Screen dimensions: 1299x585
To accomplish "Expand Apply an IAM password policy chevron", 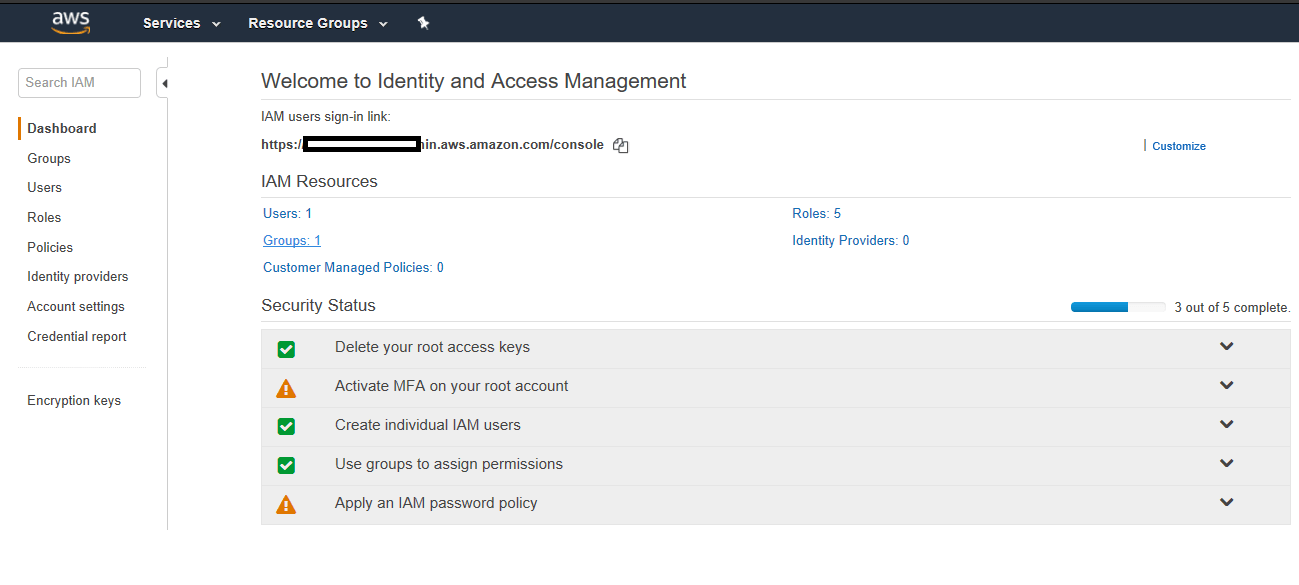I will [1227, 503].
